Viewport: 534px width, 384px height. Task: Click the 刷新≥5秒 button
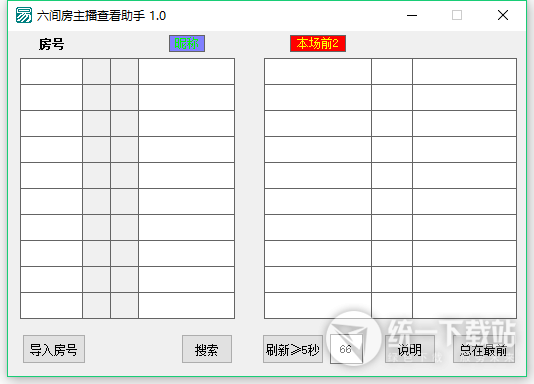coord(293,349)
